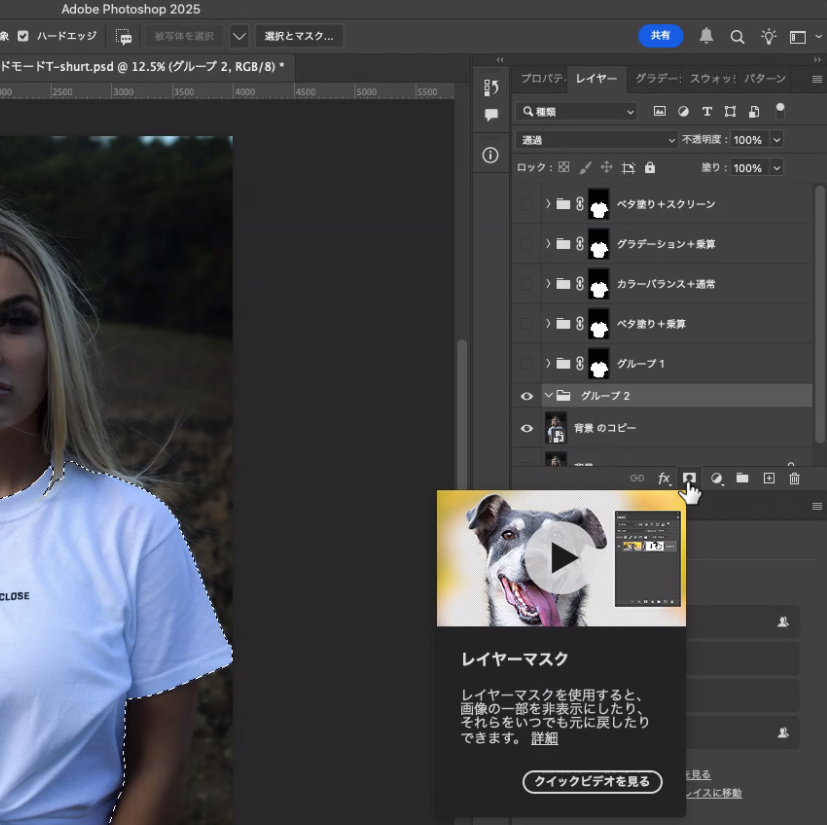Switch to the パターン tab
The height and width of the screenshot is (825, 827).
765,79
